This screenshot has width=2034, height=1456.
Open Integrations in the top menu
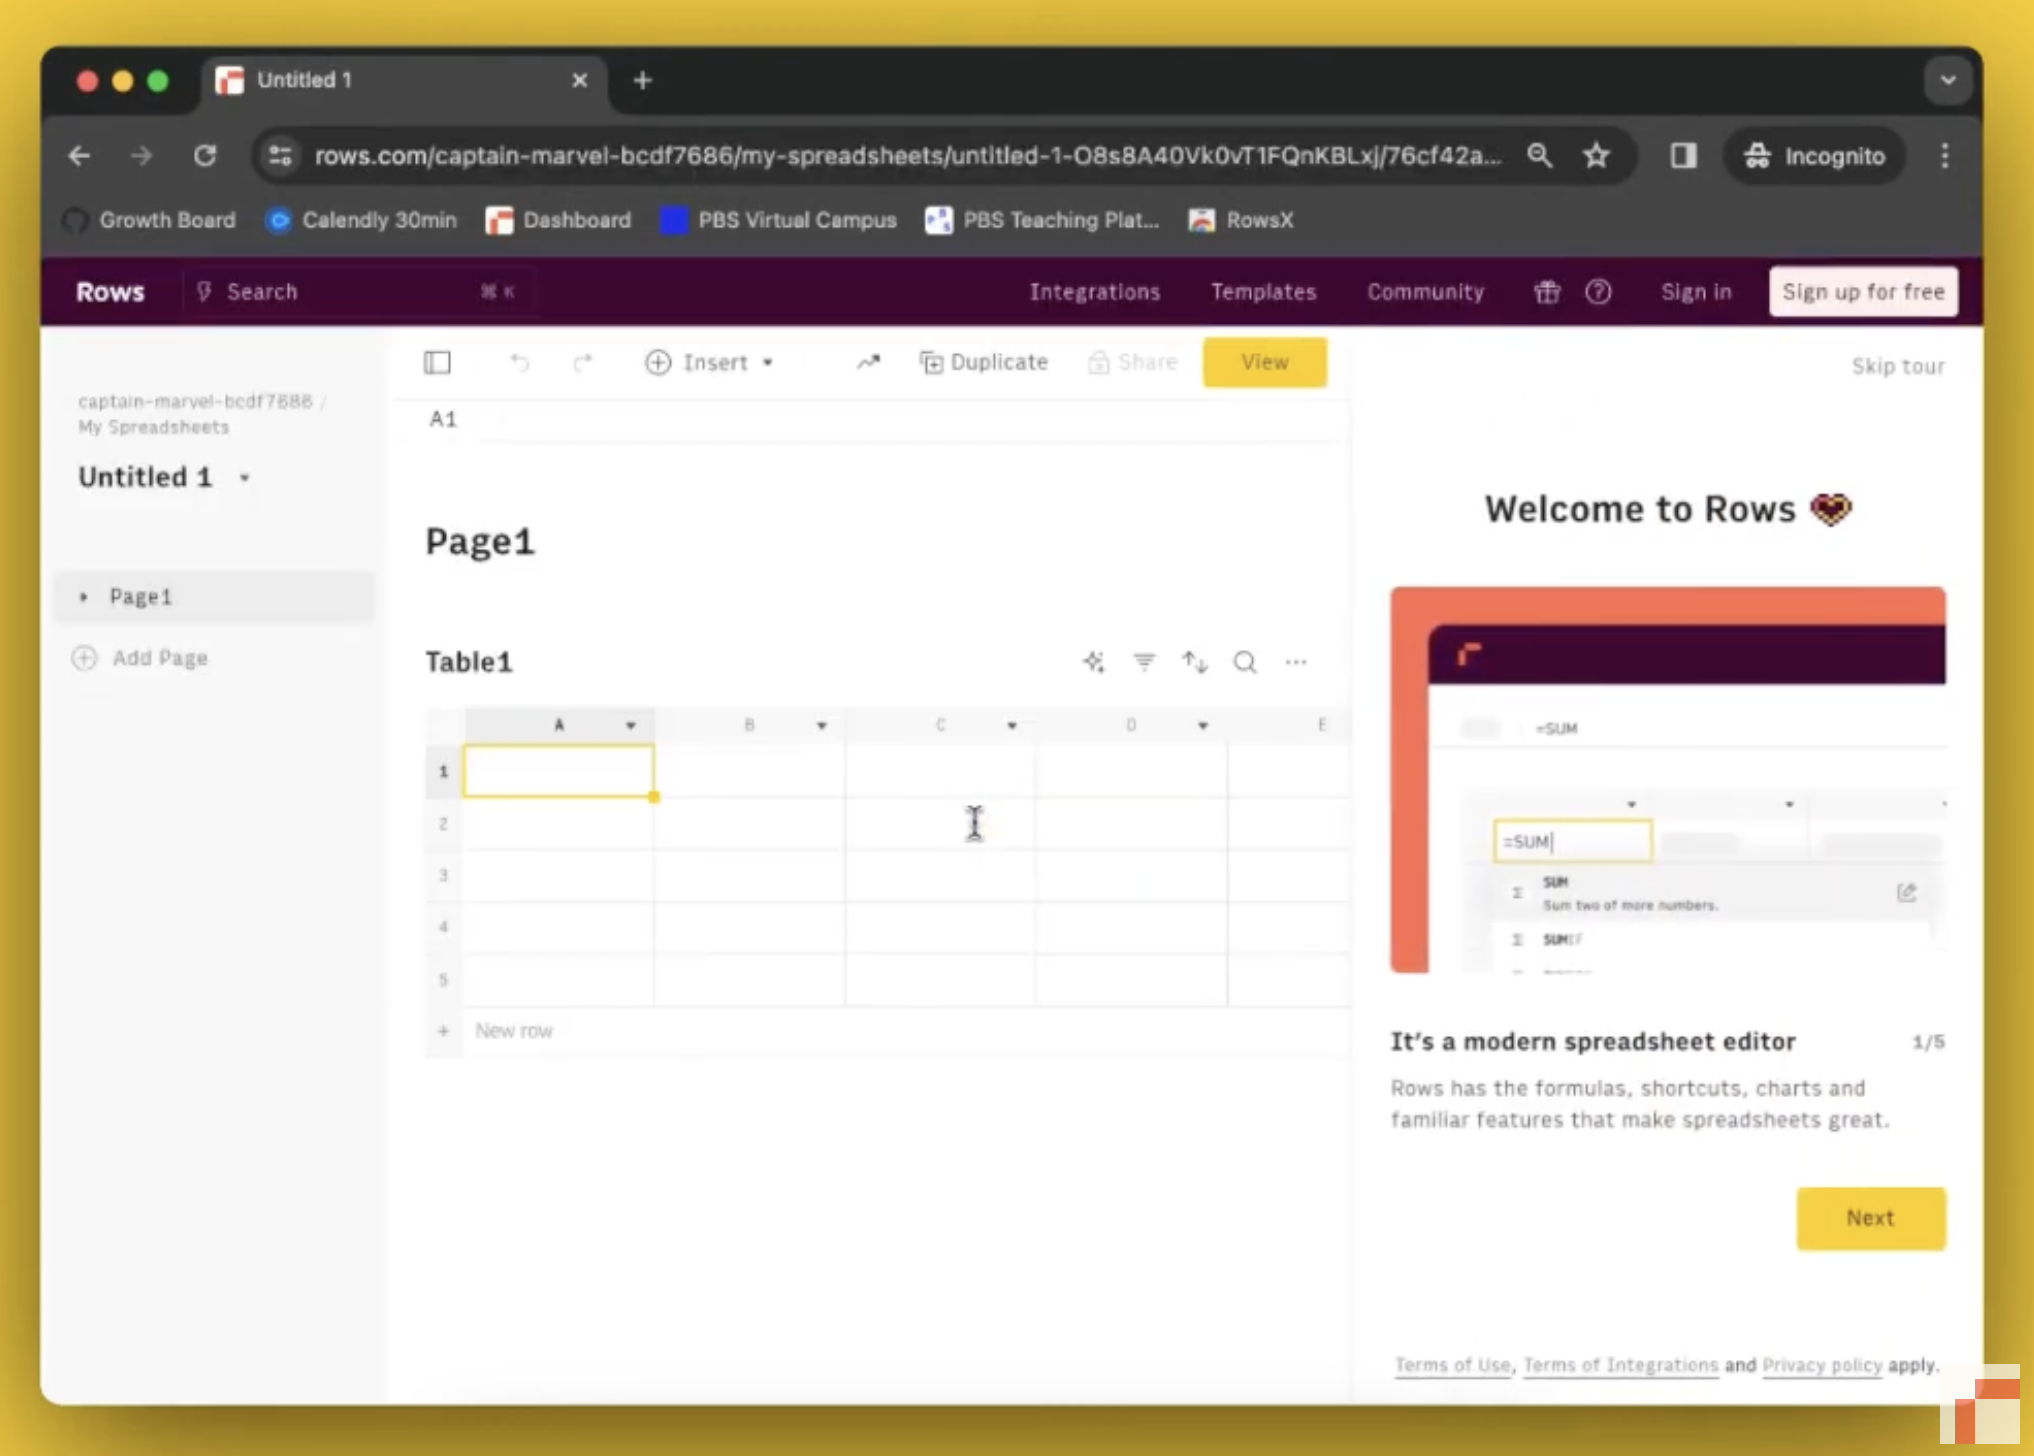[x=1095, y=292]
